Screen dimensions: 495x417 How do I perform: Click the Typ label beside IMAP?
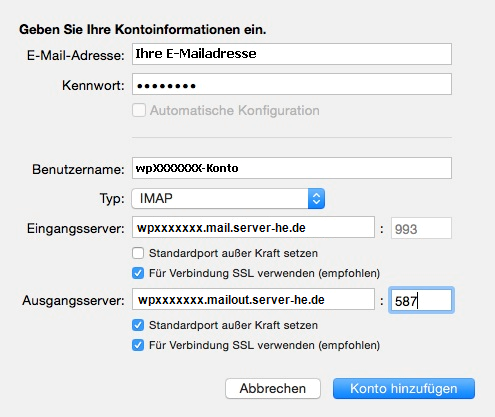point(112,199)
